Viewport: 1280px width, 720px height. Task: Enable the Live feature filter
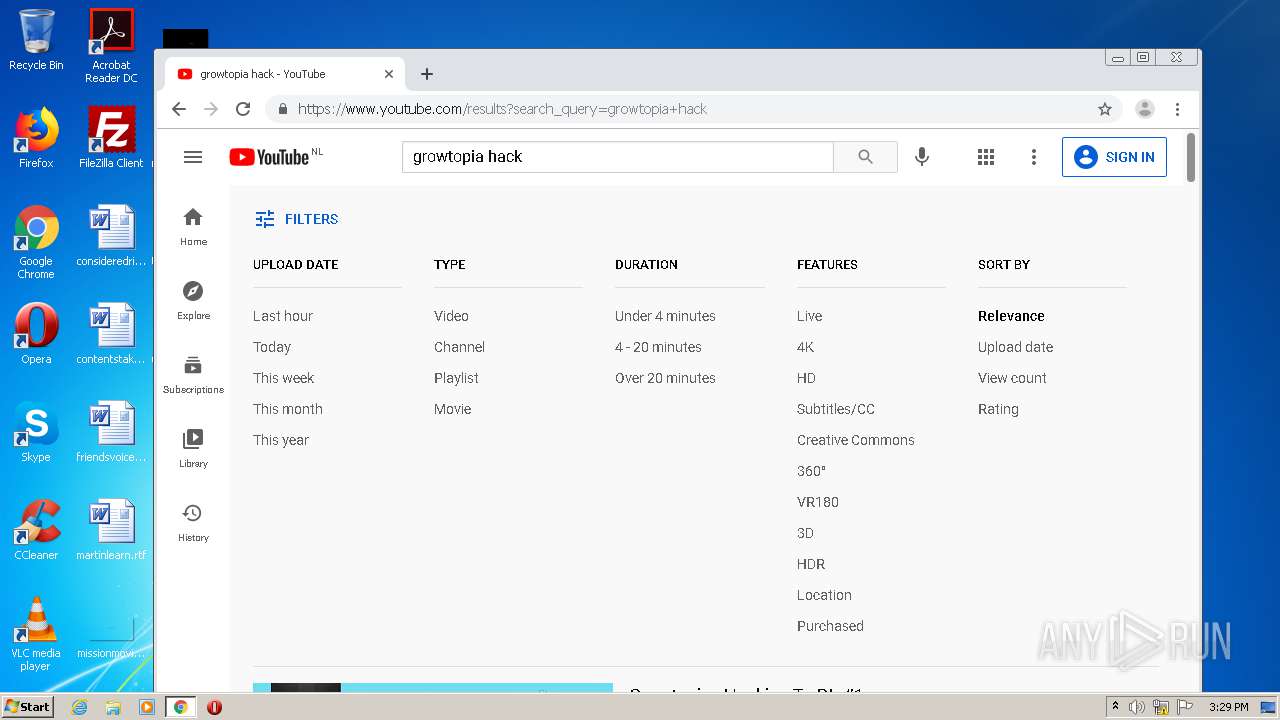pyautogui.click(x=809, y=316)
